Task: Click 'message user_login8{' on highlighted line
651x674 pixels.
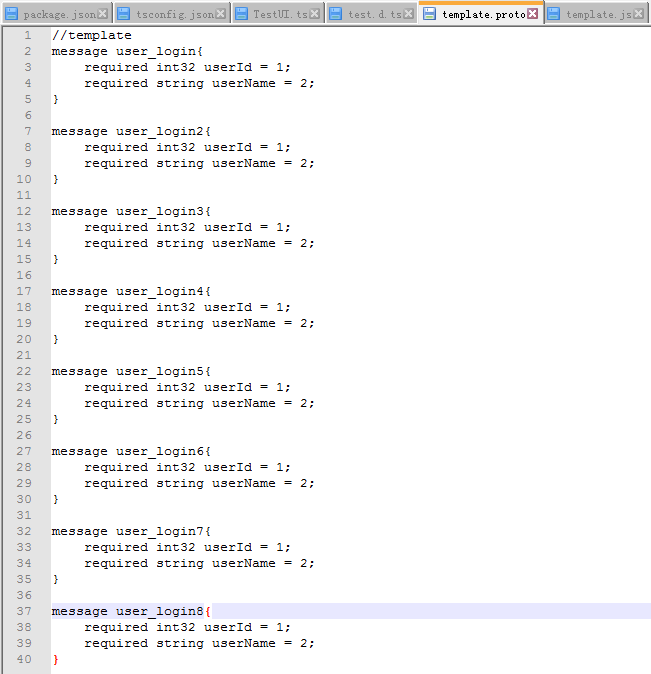Action: (131, 611)
